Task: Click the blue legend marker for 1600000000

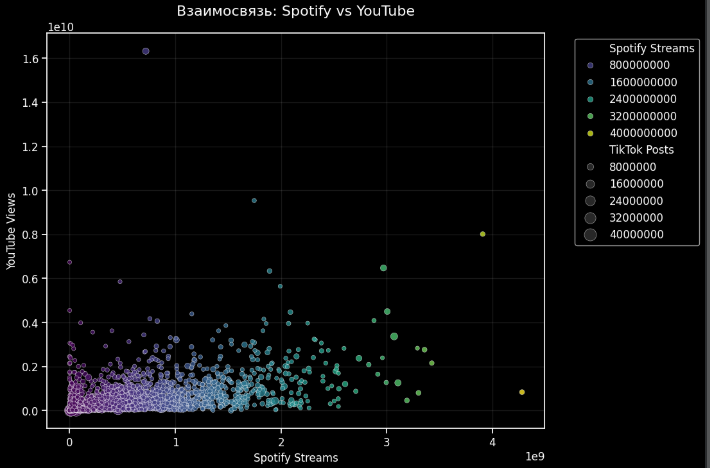Action: tap(590, 82)
